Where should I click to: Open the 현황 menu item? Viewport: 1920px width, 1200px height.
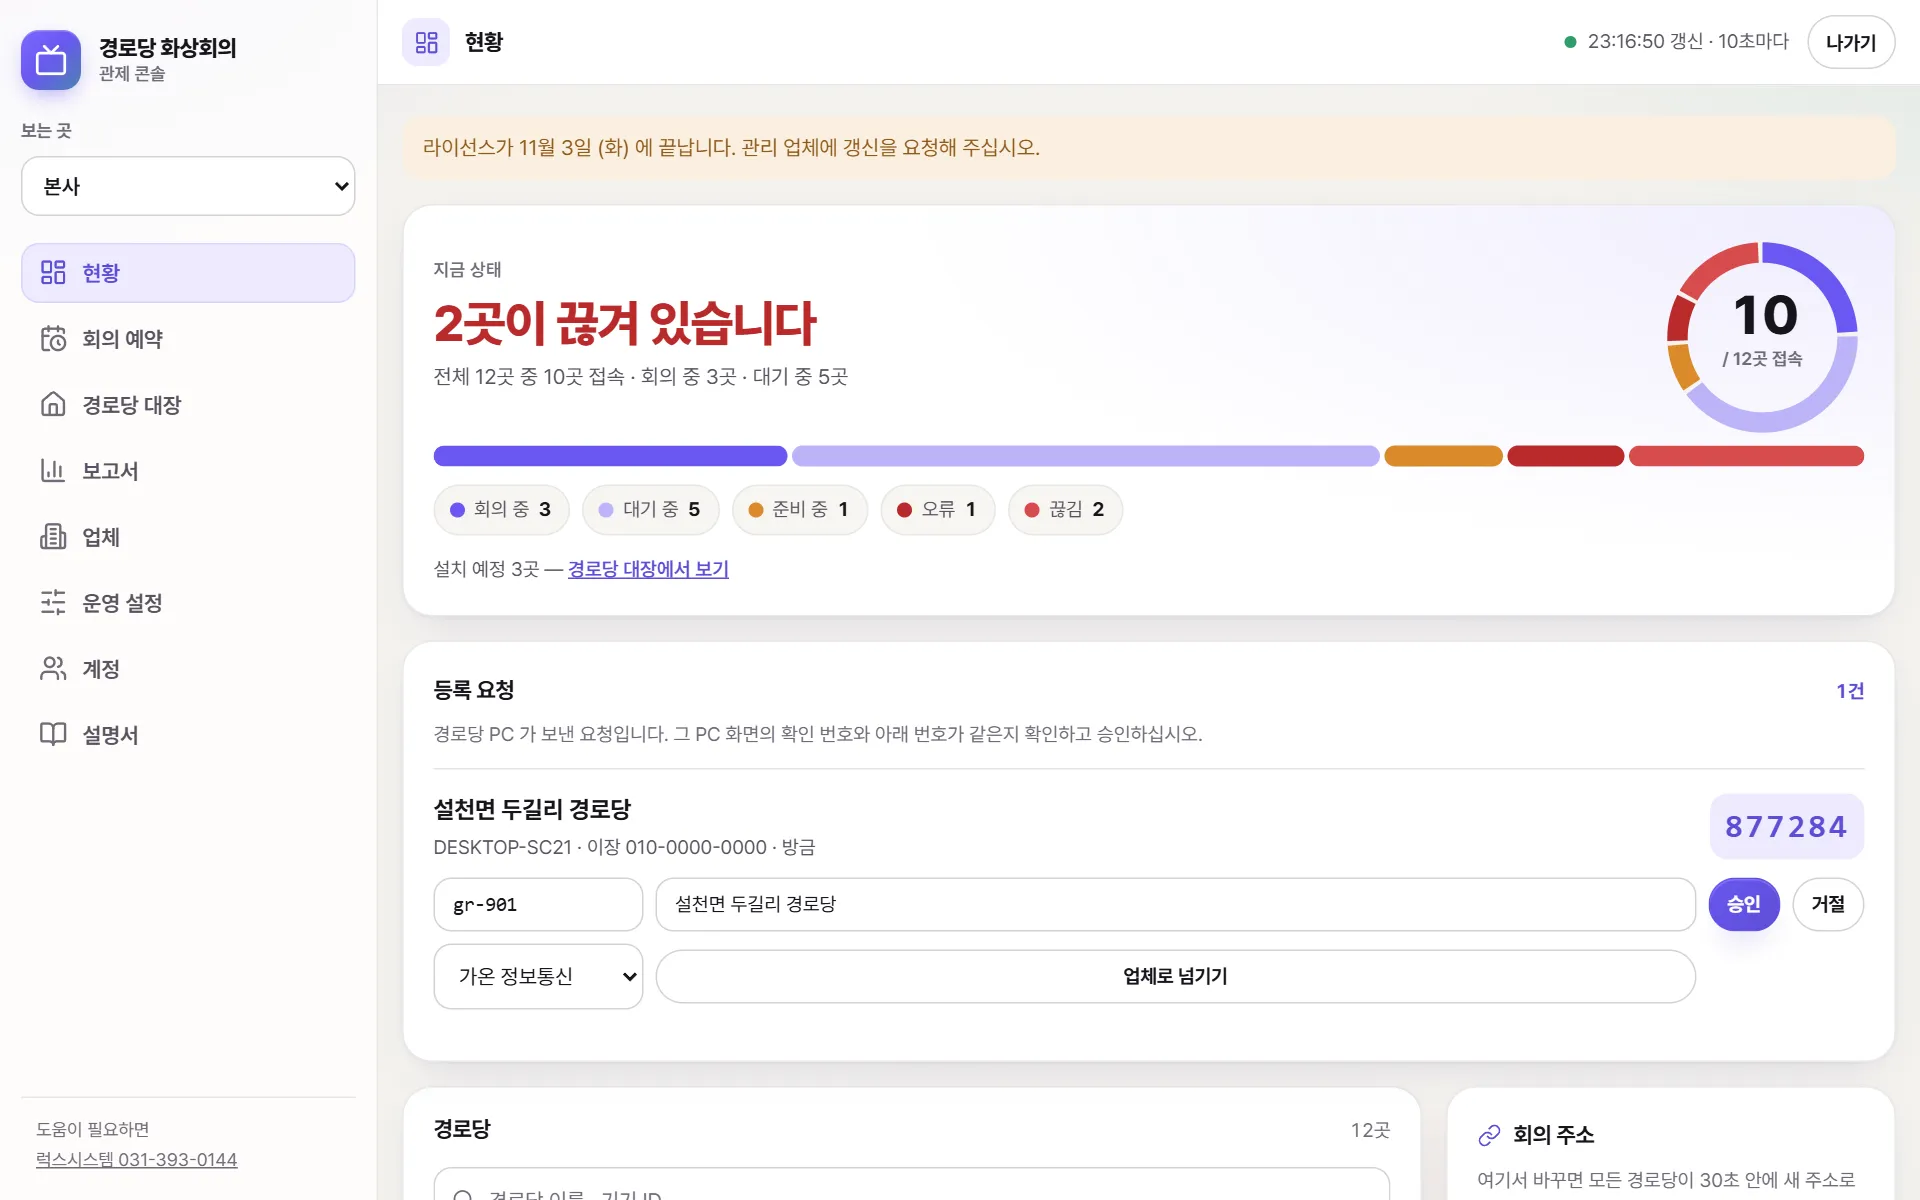point(188,272)
